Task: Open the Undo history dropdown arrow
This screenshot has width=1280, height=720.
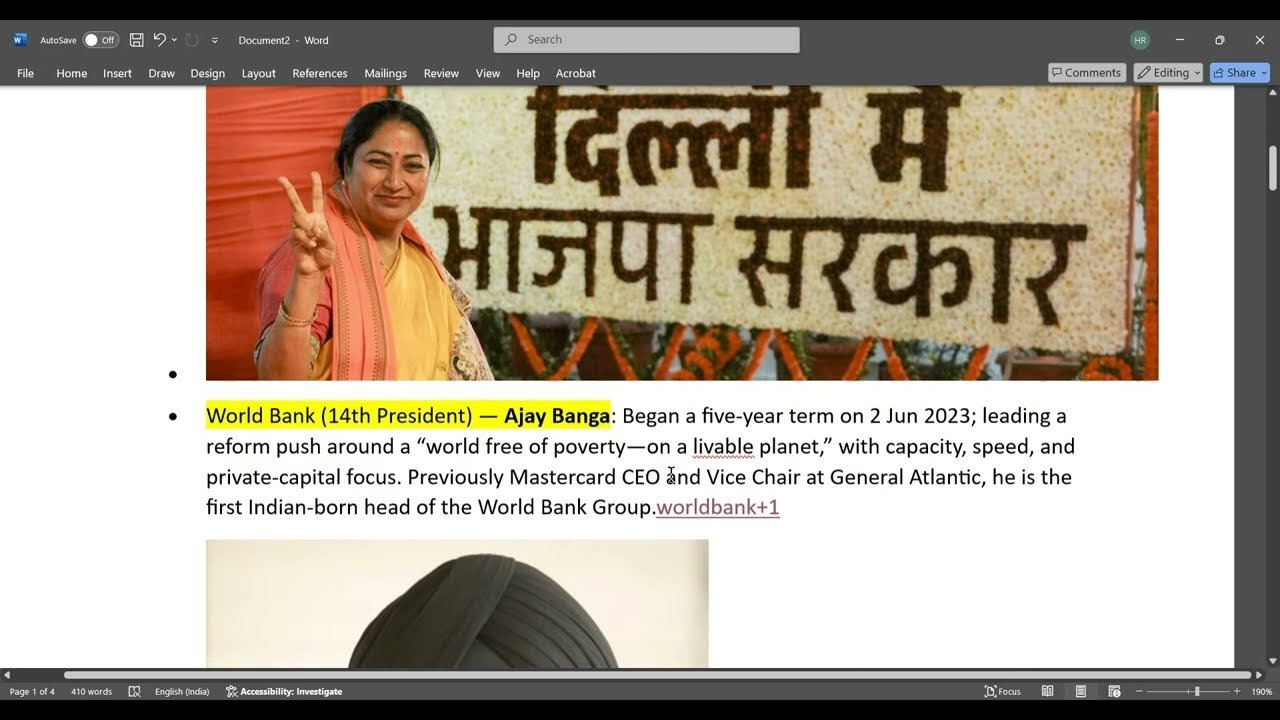Action: [x=174, y=40]
